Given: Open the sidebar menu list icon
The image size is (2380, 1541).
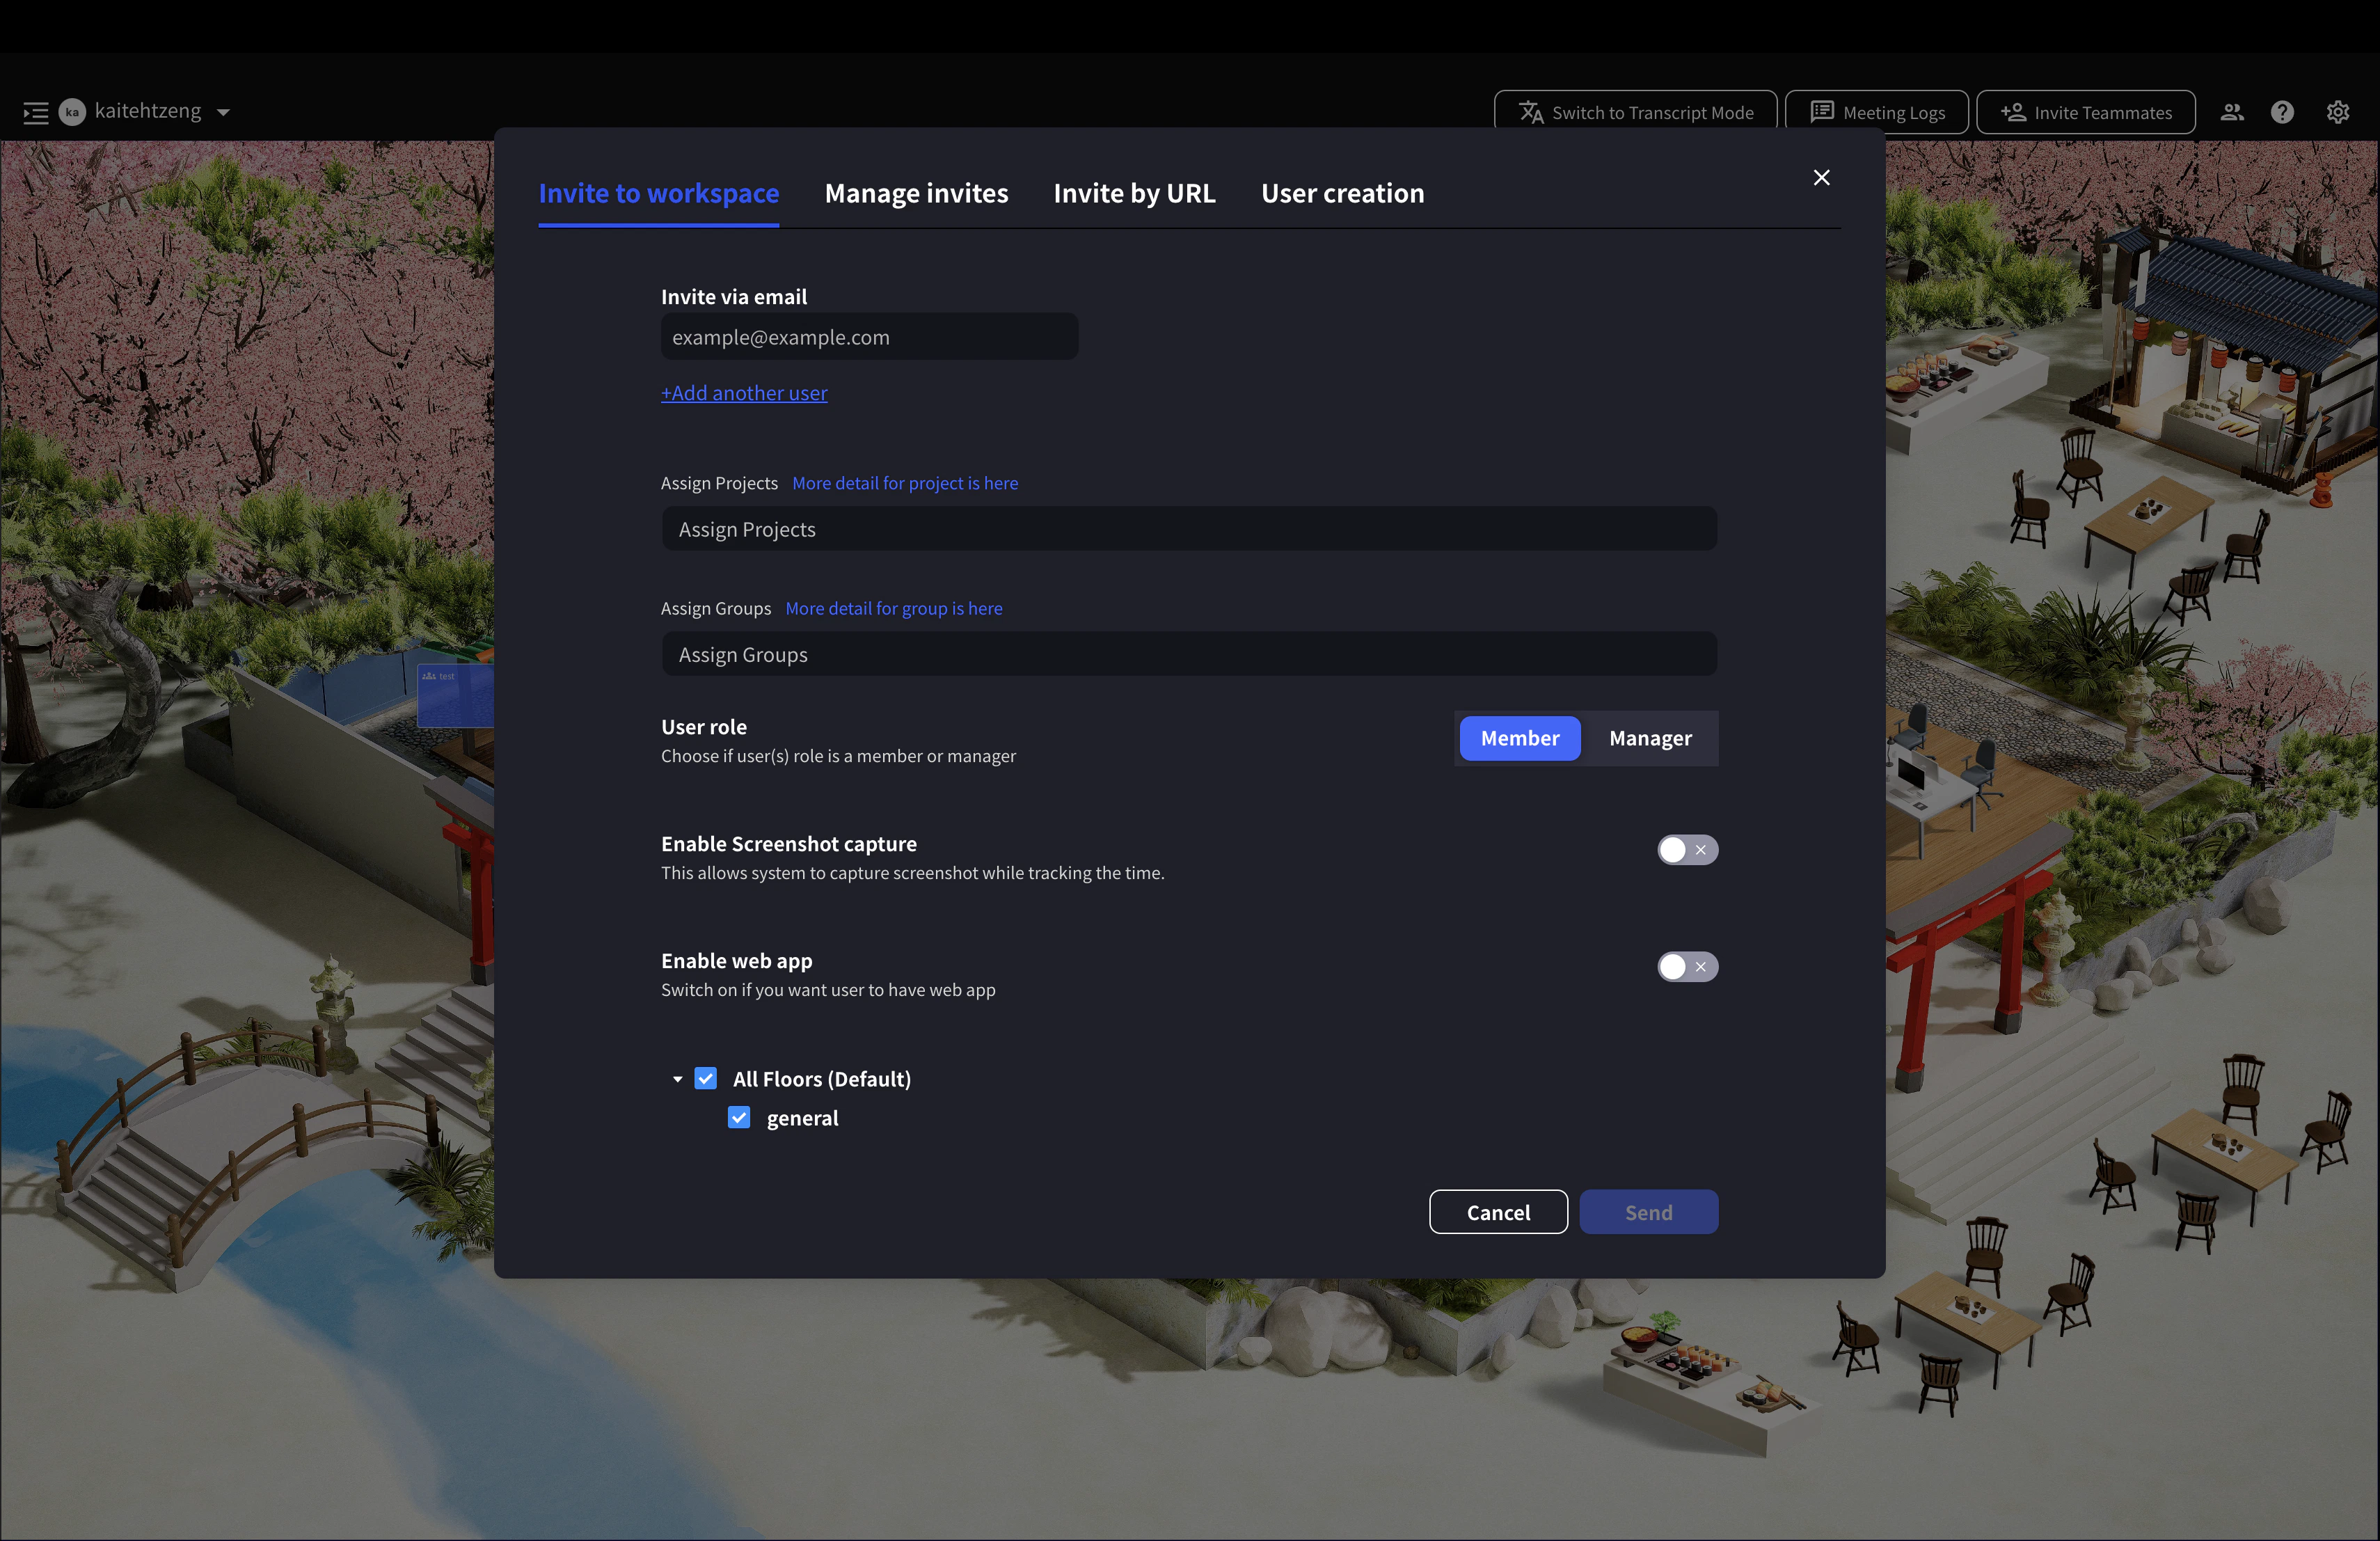Looking at the screenshot, I should click(x=36, y=113).
